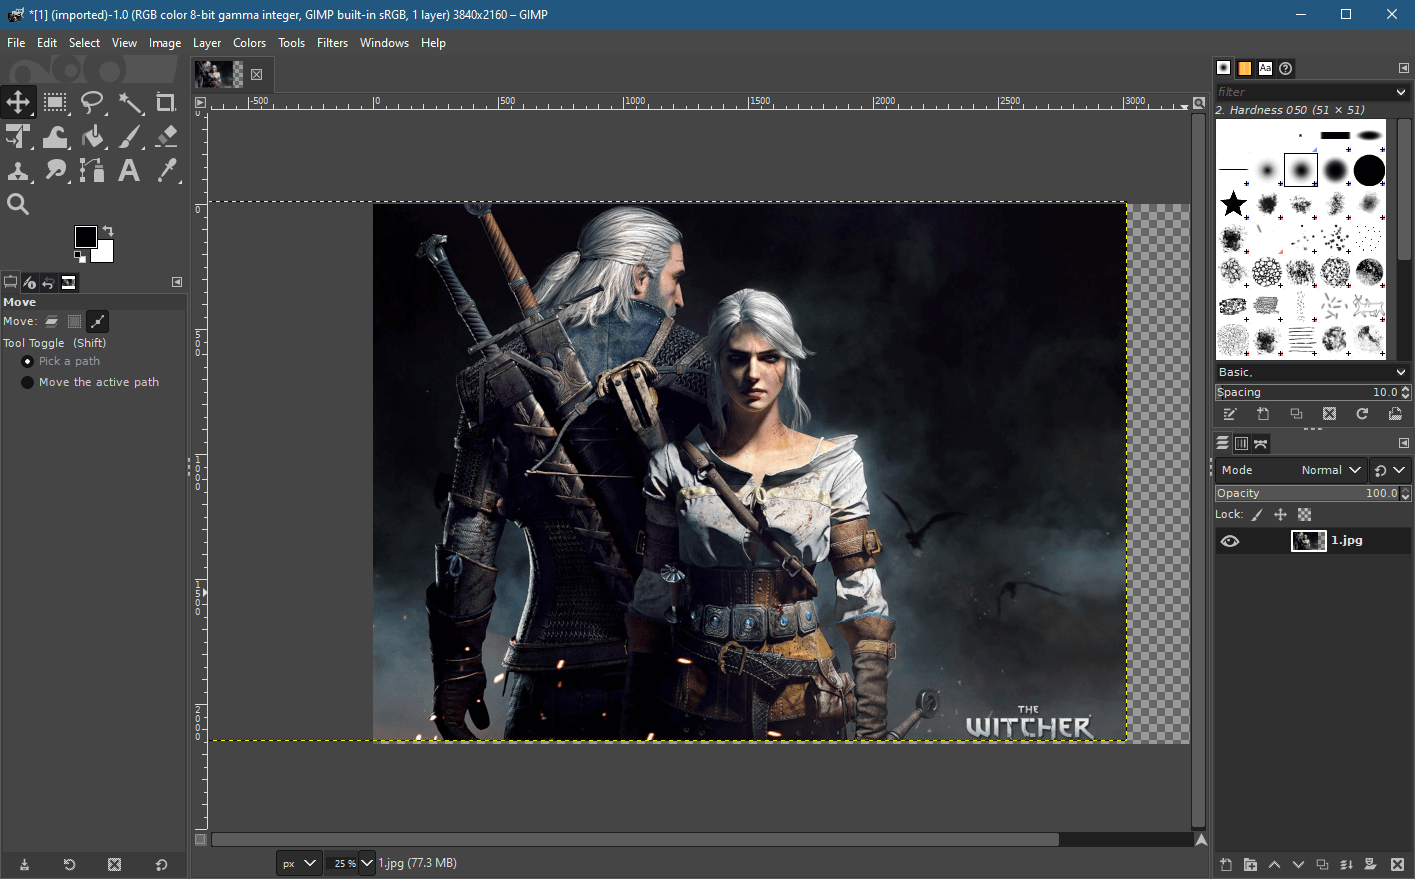Open the Filters menu
The height and width of the screenshot is (879, 1415).
pos(332,43)
